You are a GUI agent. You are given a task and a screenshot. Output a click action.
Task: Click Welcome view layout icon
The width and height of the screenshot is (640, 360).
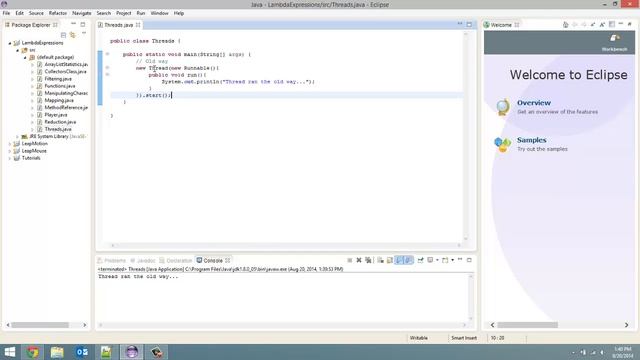[612, 24]
